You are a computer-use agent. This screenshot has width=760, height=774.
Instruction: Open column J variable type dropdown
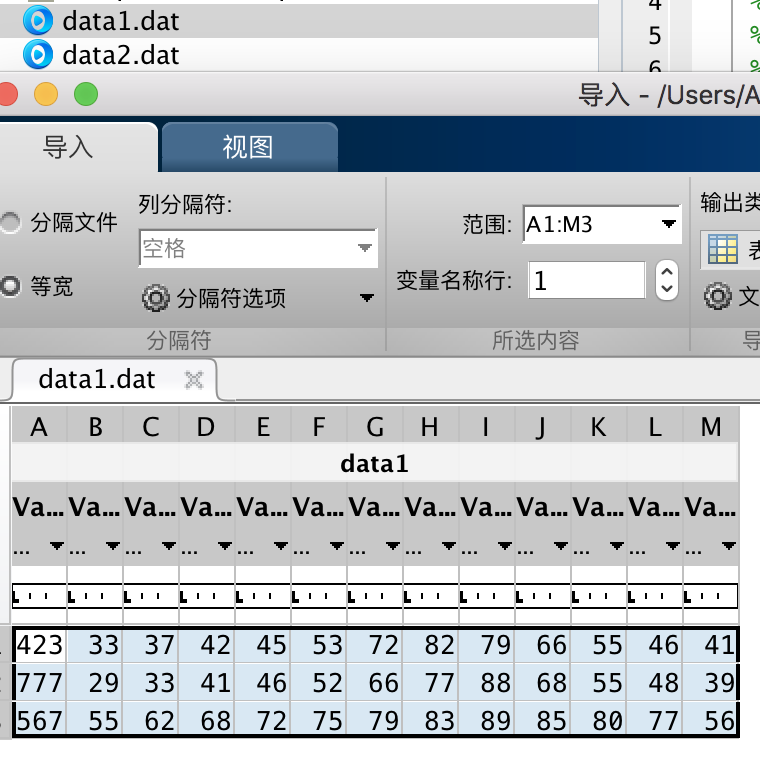pyautogui.click(x=561, y=545)
